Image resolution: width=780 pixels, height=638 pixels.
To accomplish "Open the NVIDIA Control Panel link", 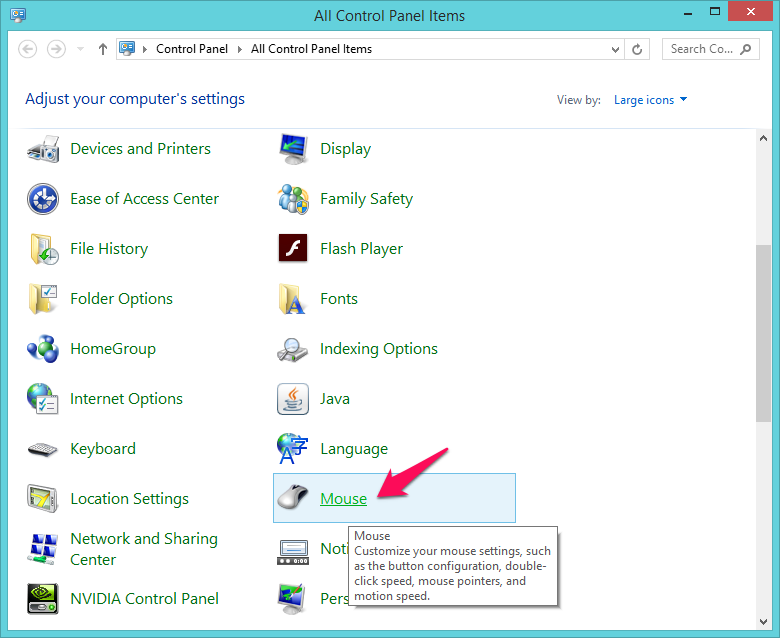I will (144, 599).
